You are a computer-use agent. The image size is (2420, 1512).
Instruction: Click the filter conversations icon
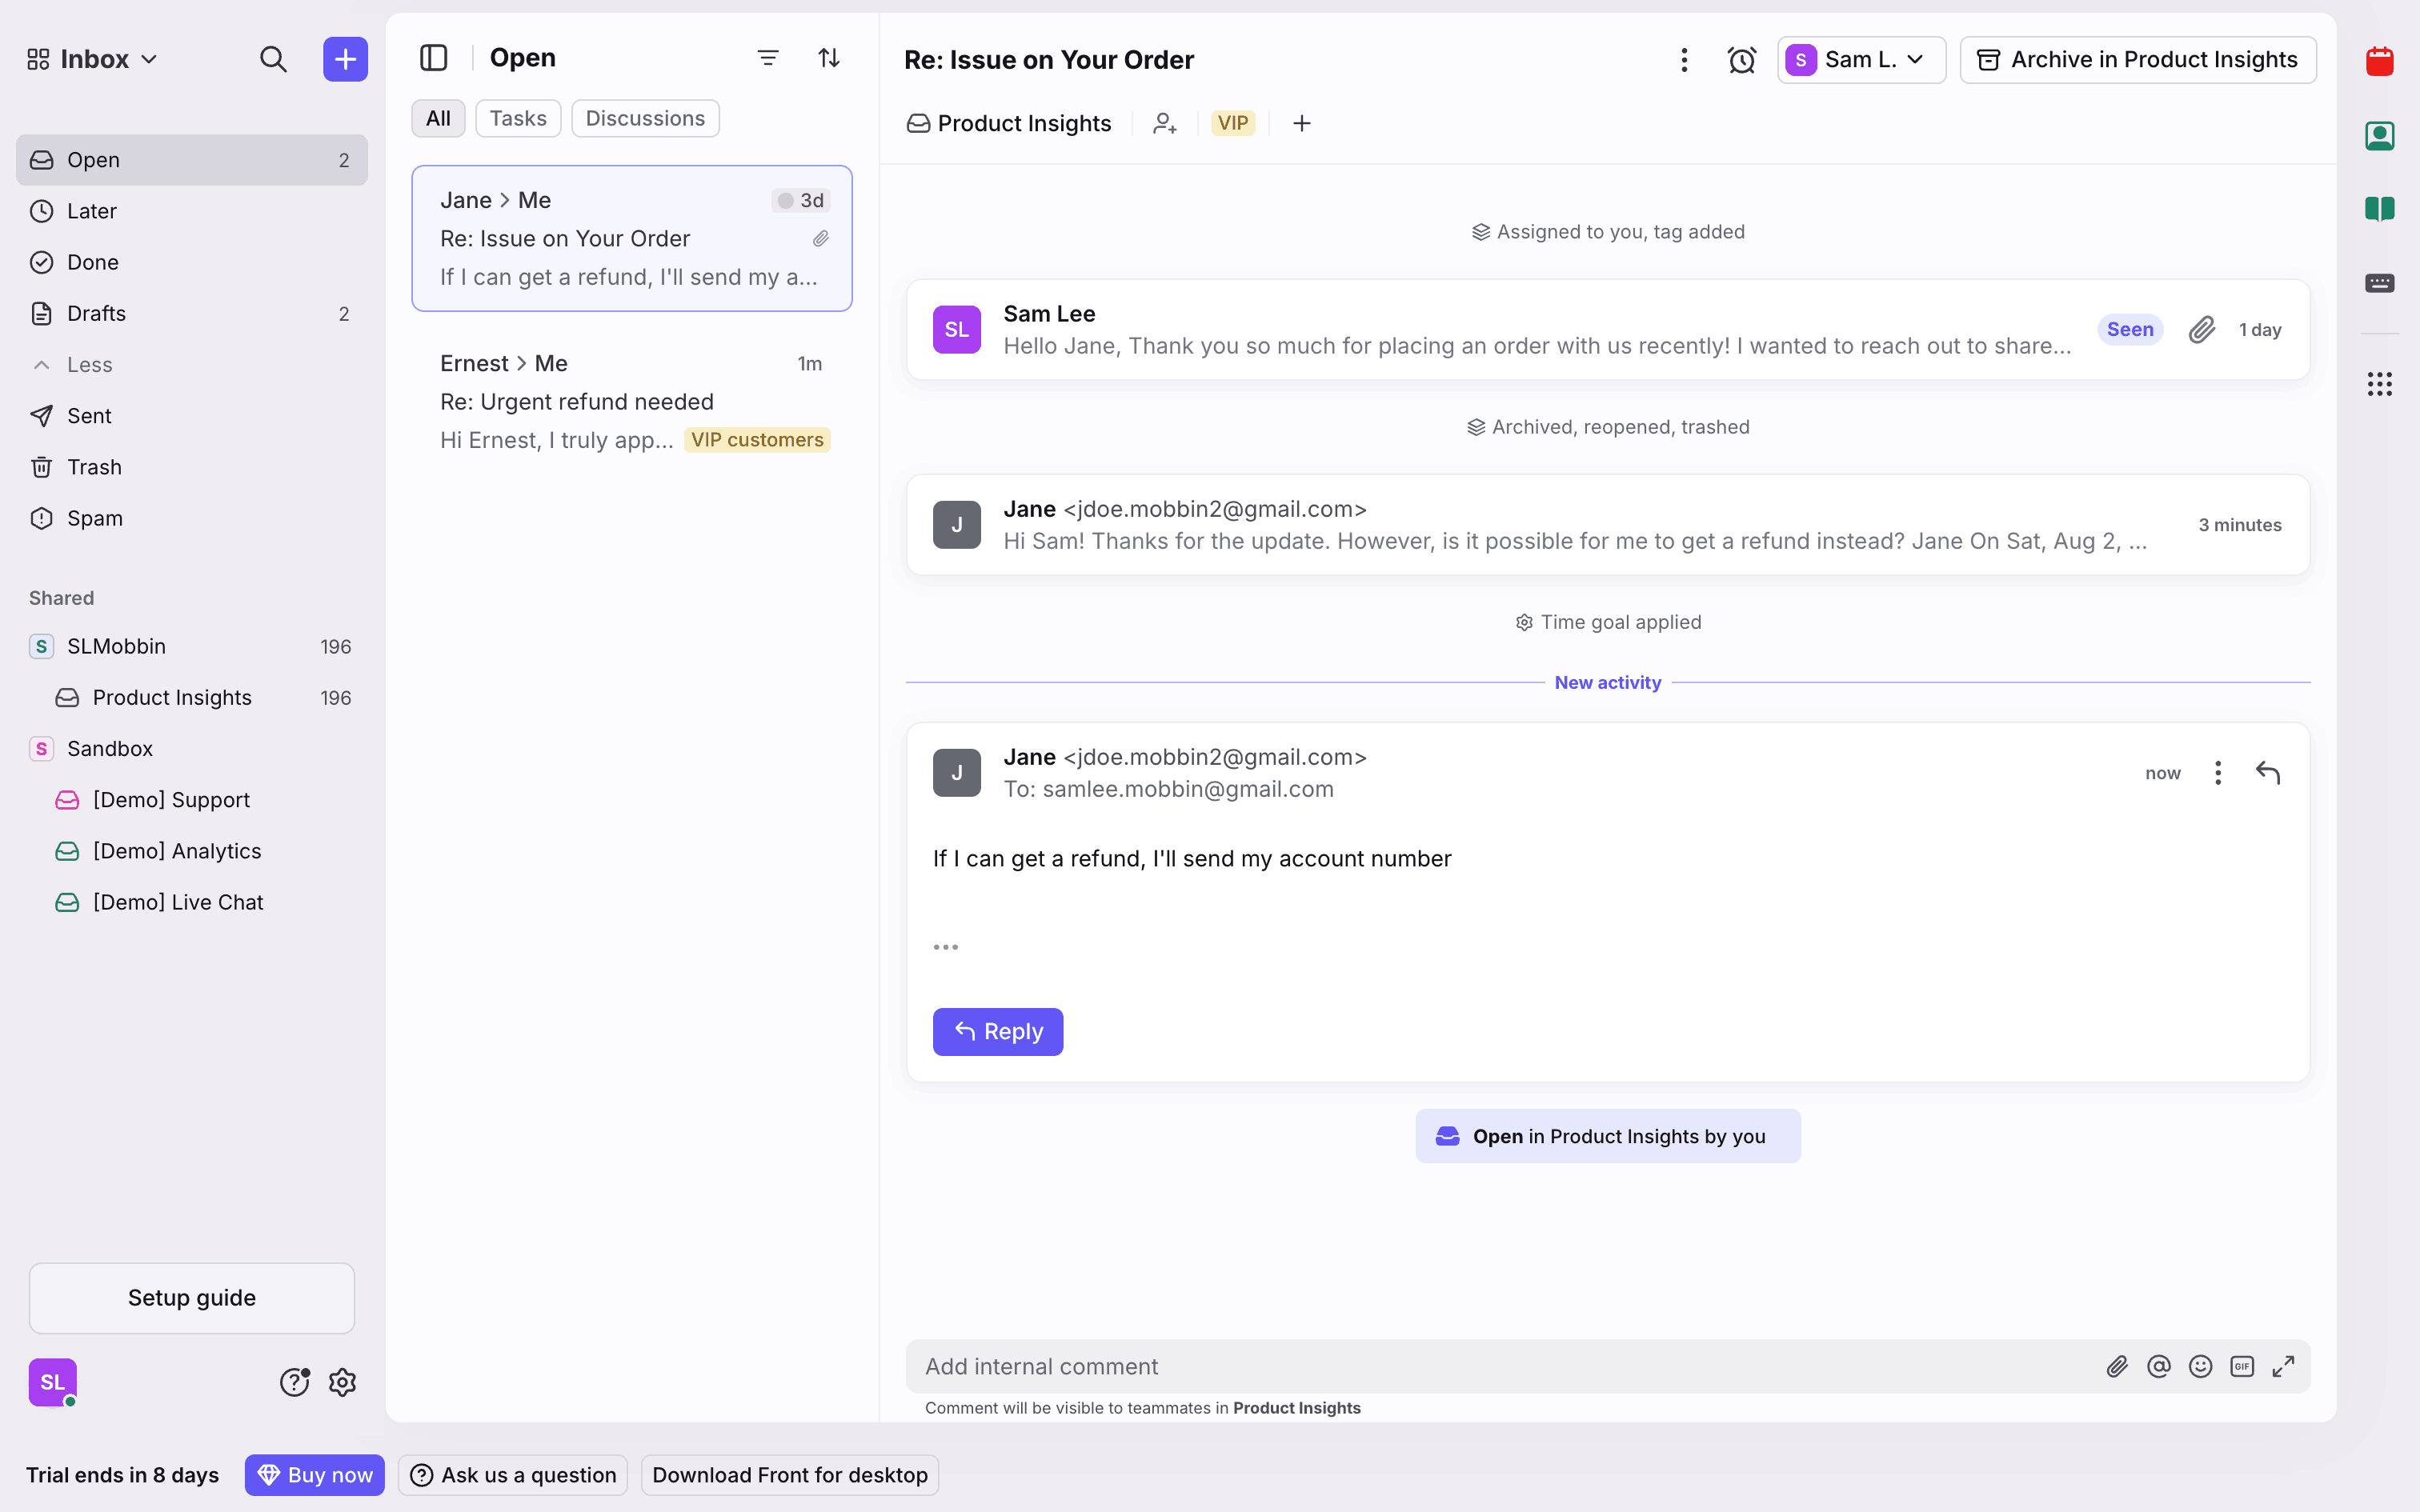click(x=767, y=58)
